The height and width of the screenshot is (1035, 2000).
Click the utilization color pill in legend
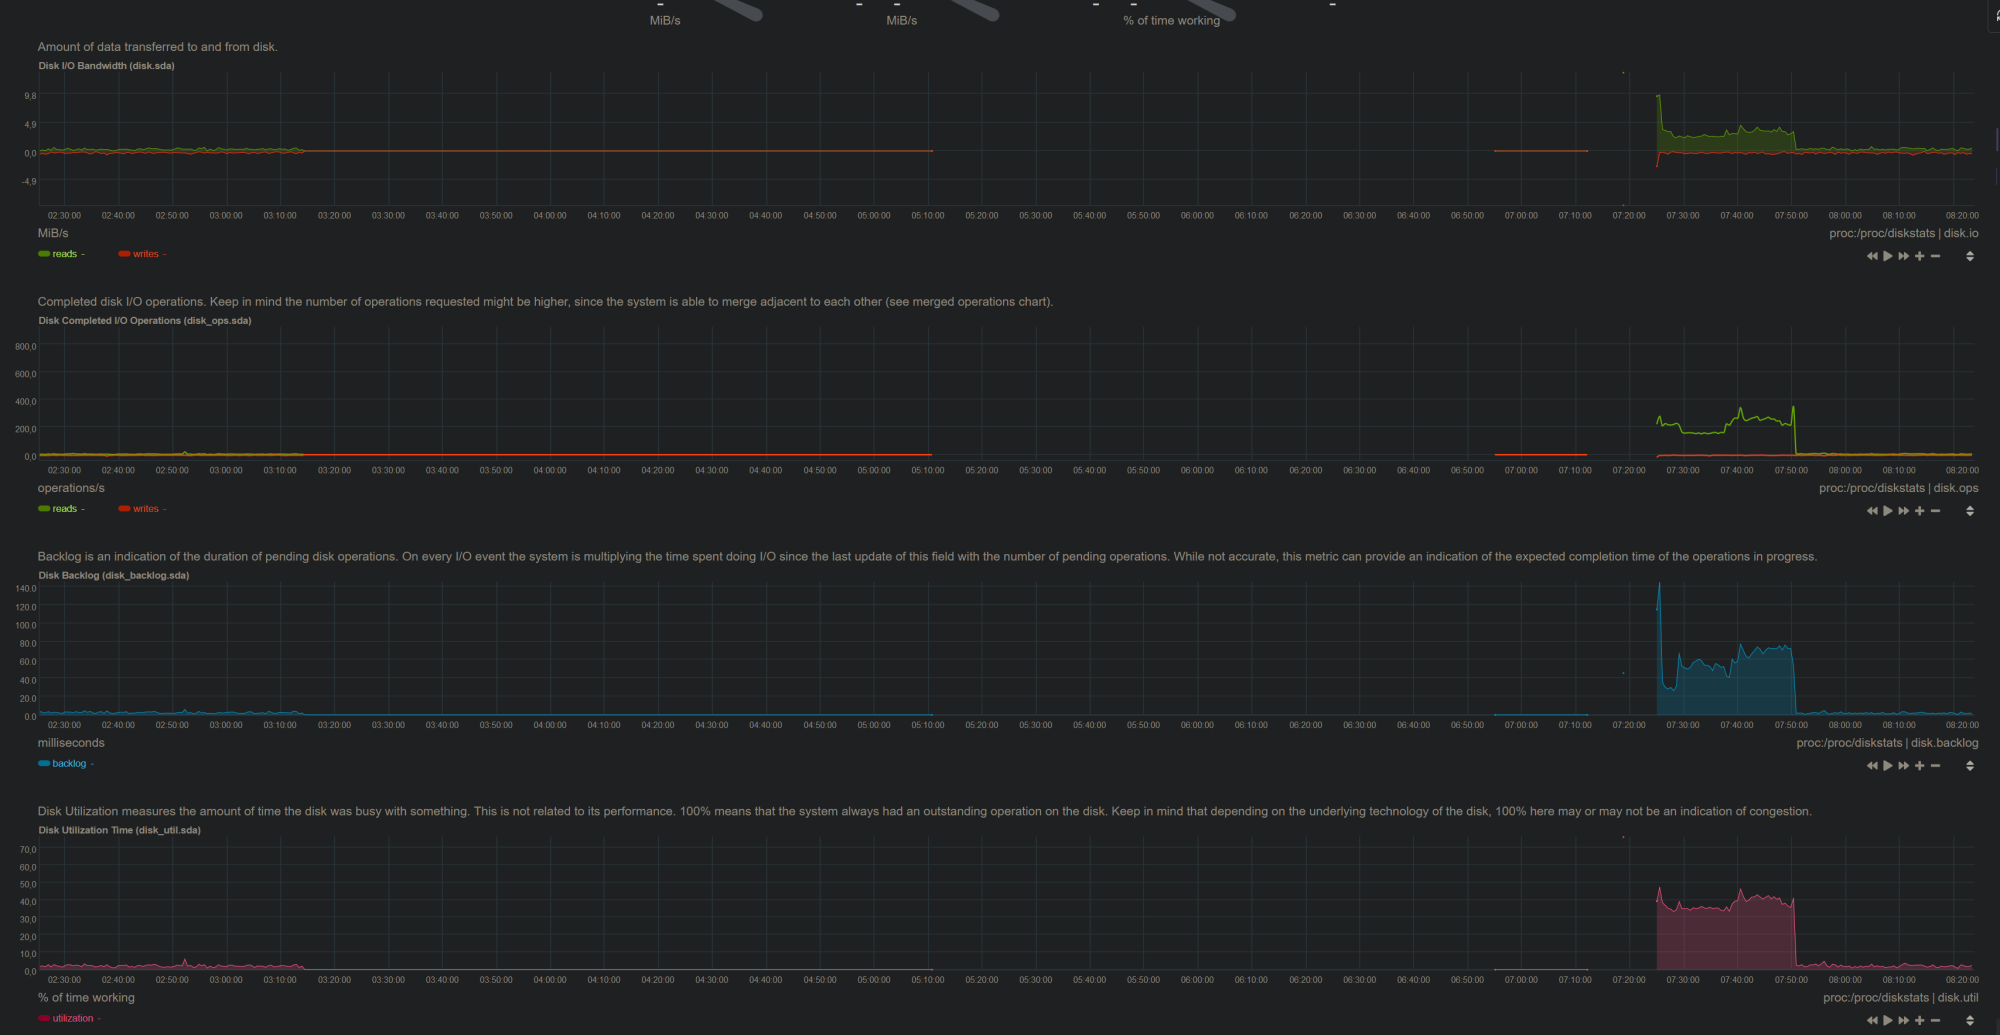click(44, 1019)
